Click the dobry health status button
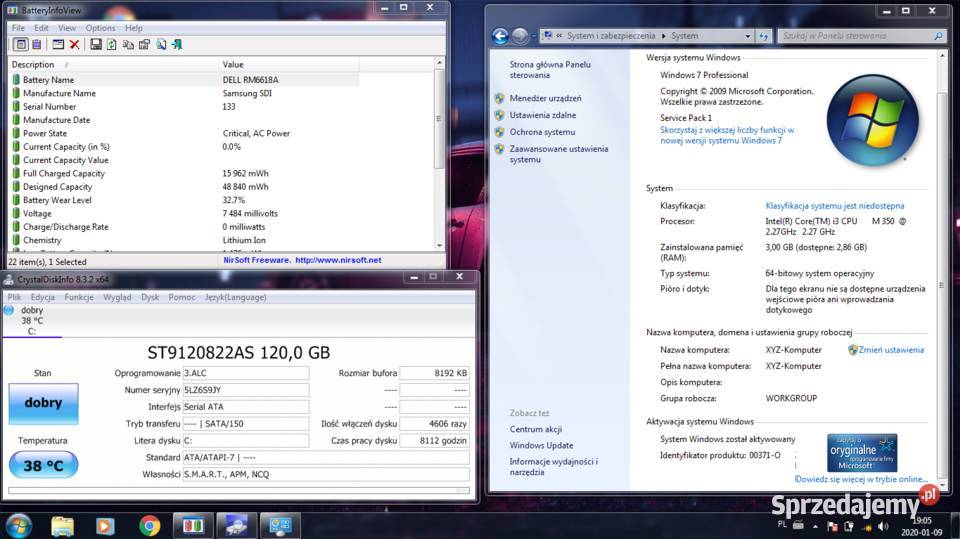Viewport: 960px width, 539px height. [43, 403]
